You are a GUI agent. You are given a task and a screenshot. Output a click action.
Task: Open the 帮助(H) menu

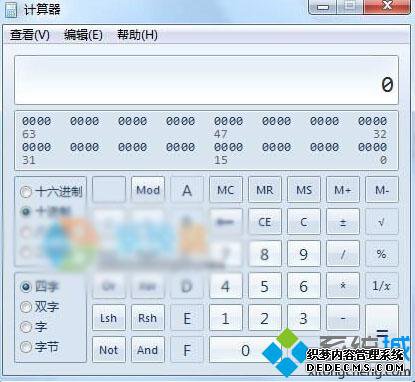137,35
